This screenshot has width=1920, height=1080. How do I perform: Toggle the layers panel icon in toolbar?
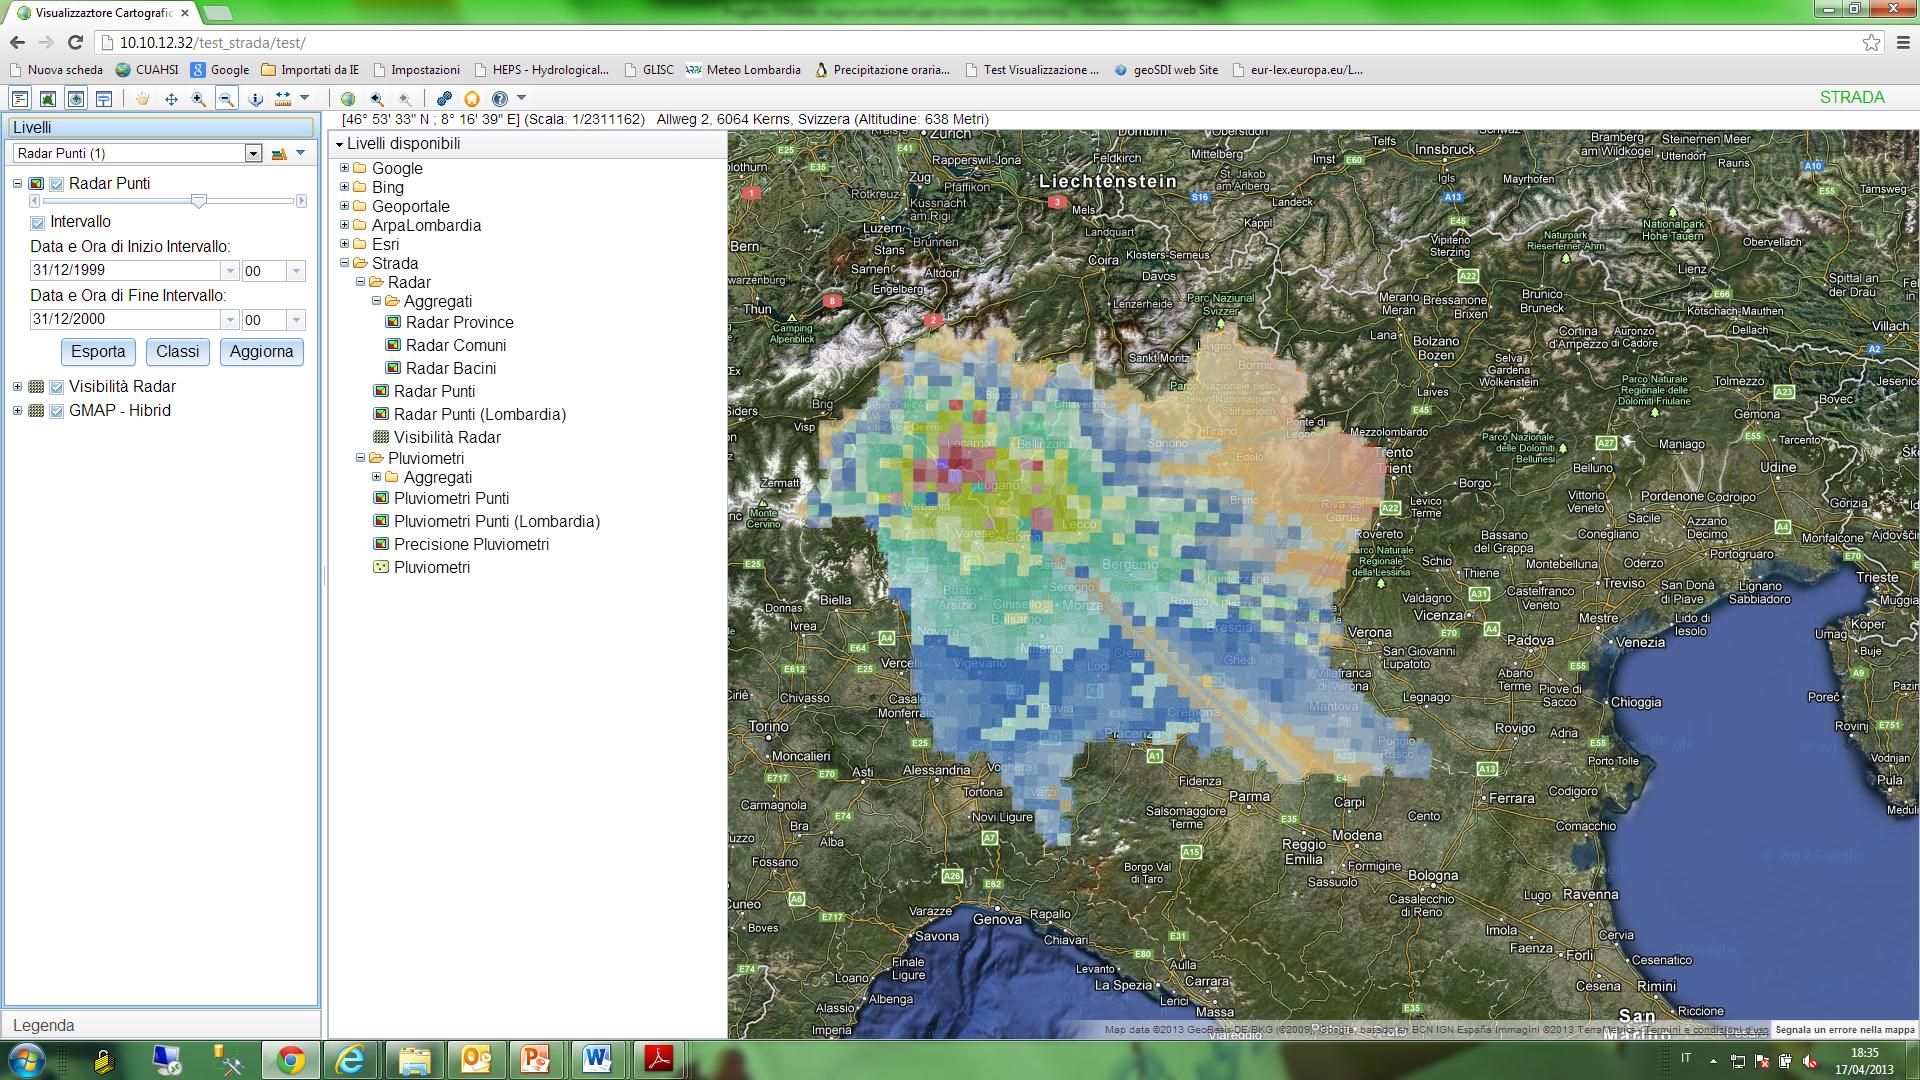point(20,98)
